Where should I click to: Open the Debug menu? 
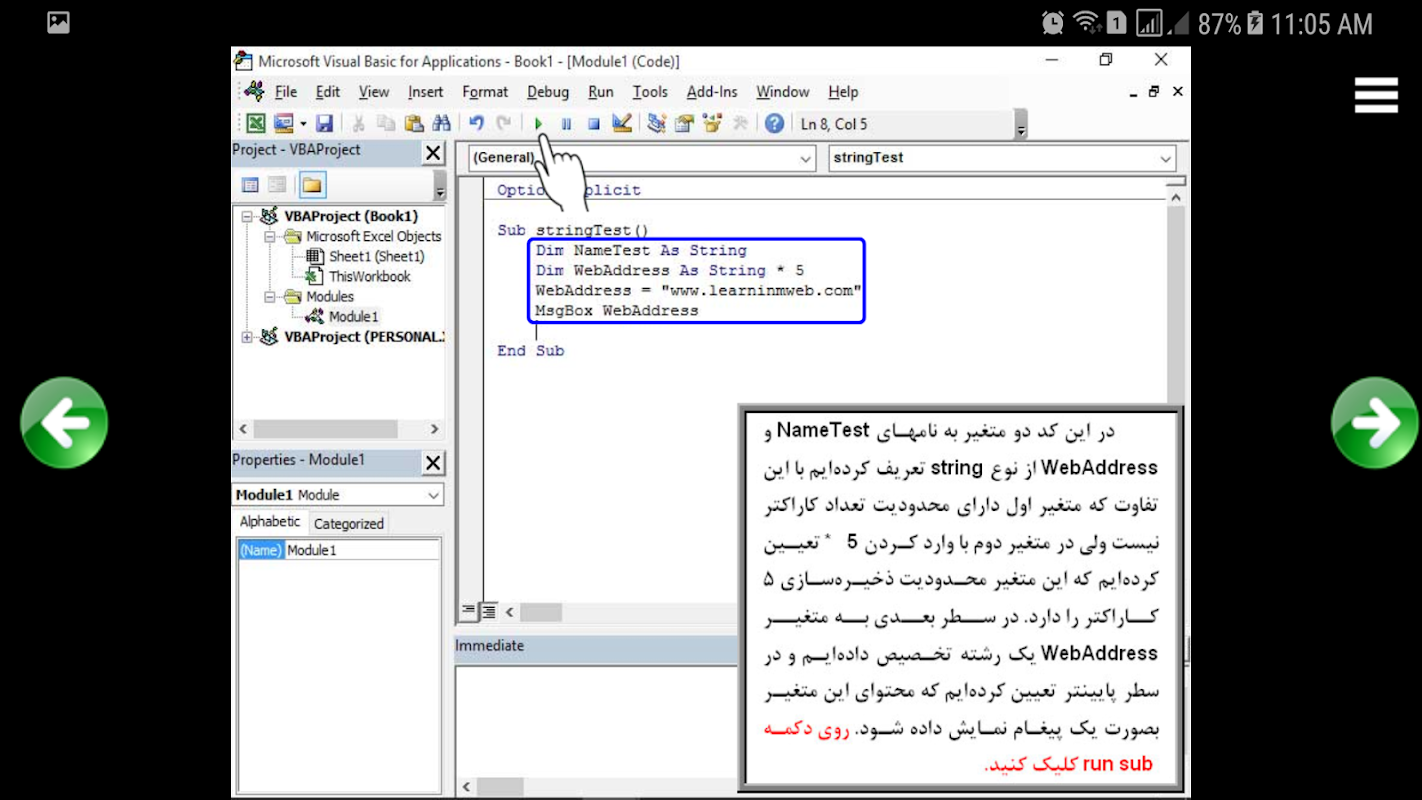click(x=548, y=92)
